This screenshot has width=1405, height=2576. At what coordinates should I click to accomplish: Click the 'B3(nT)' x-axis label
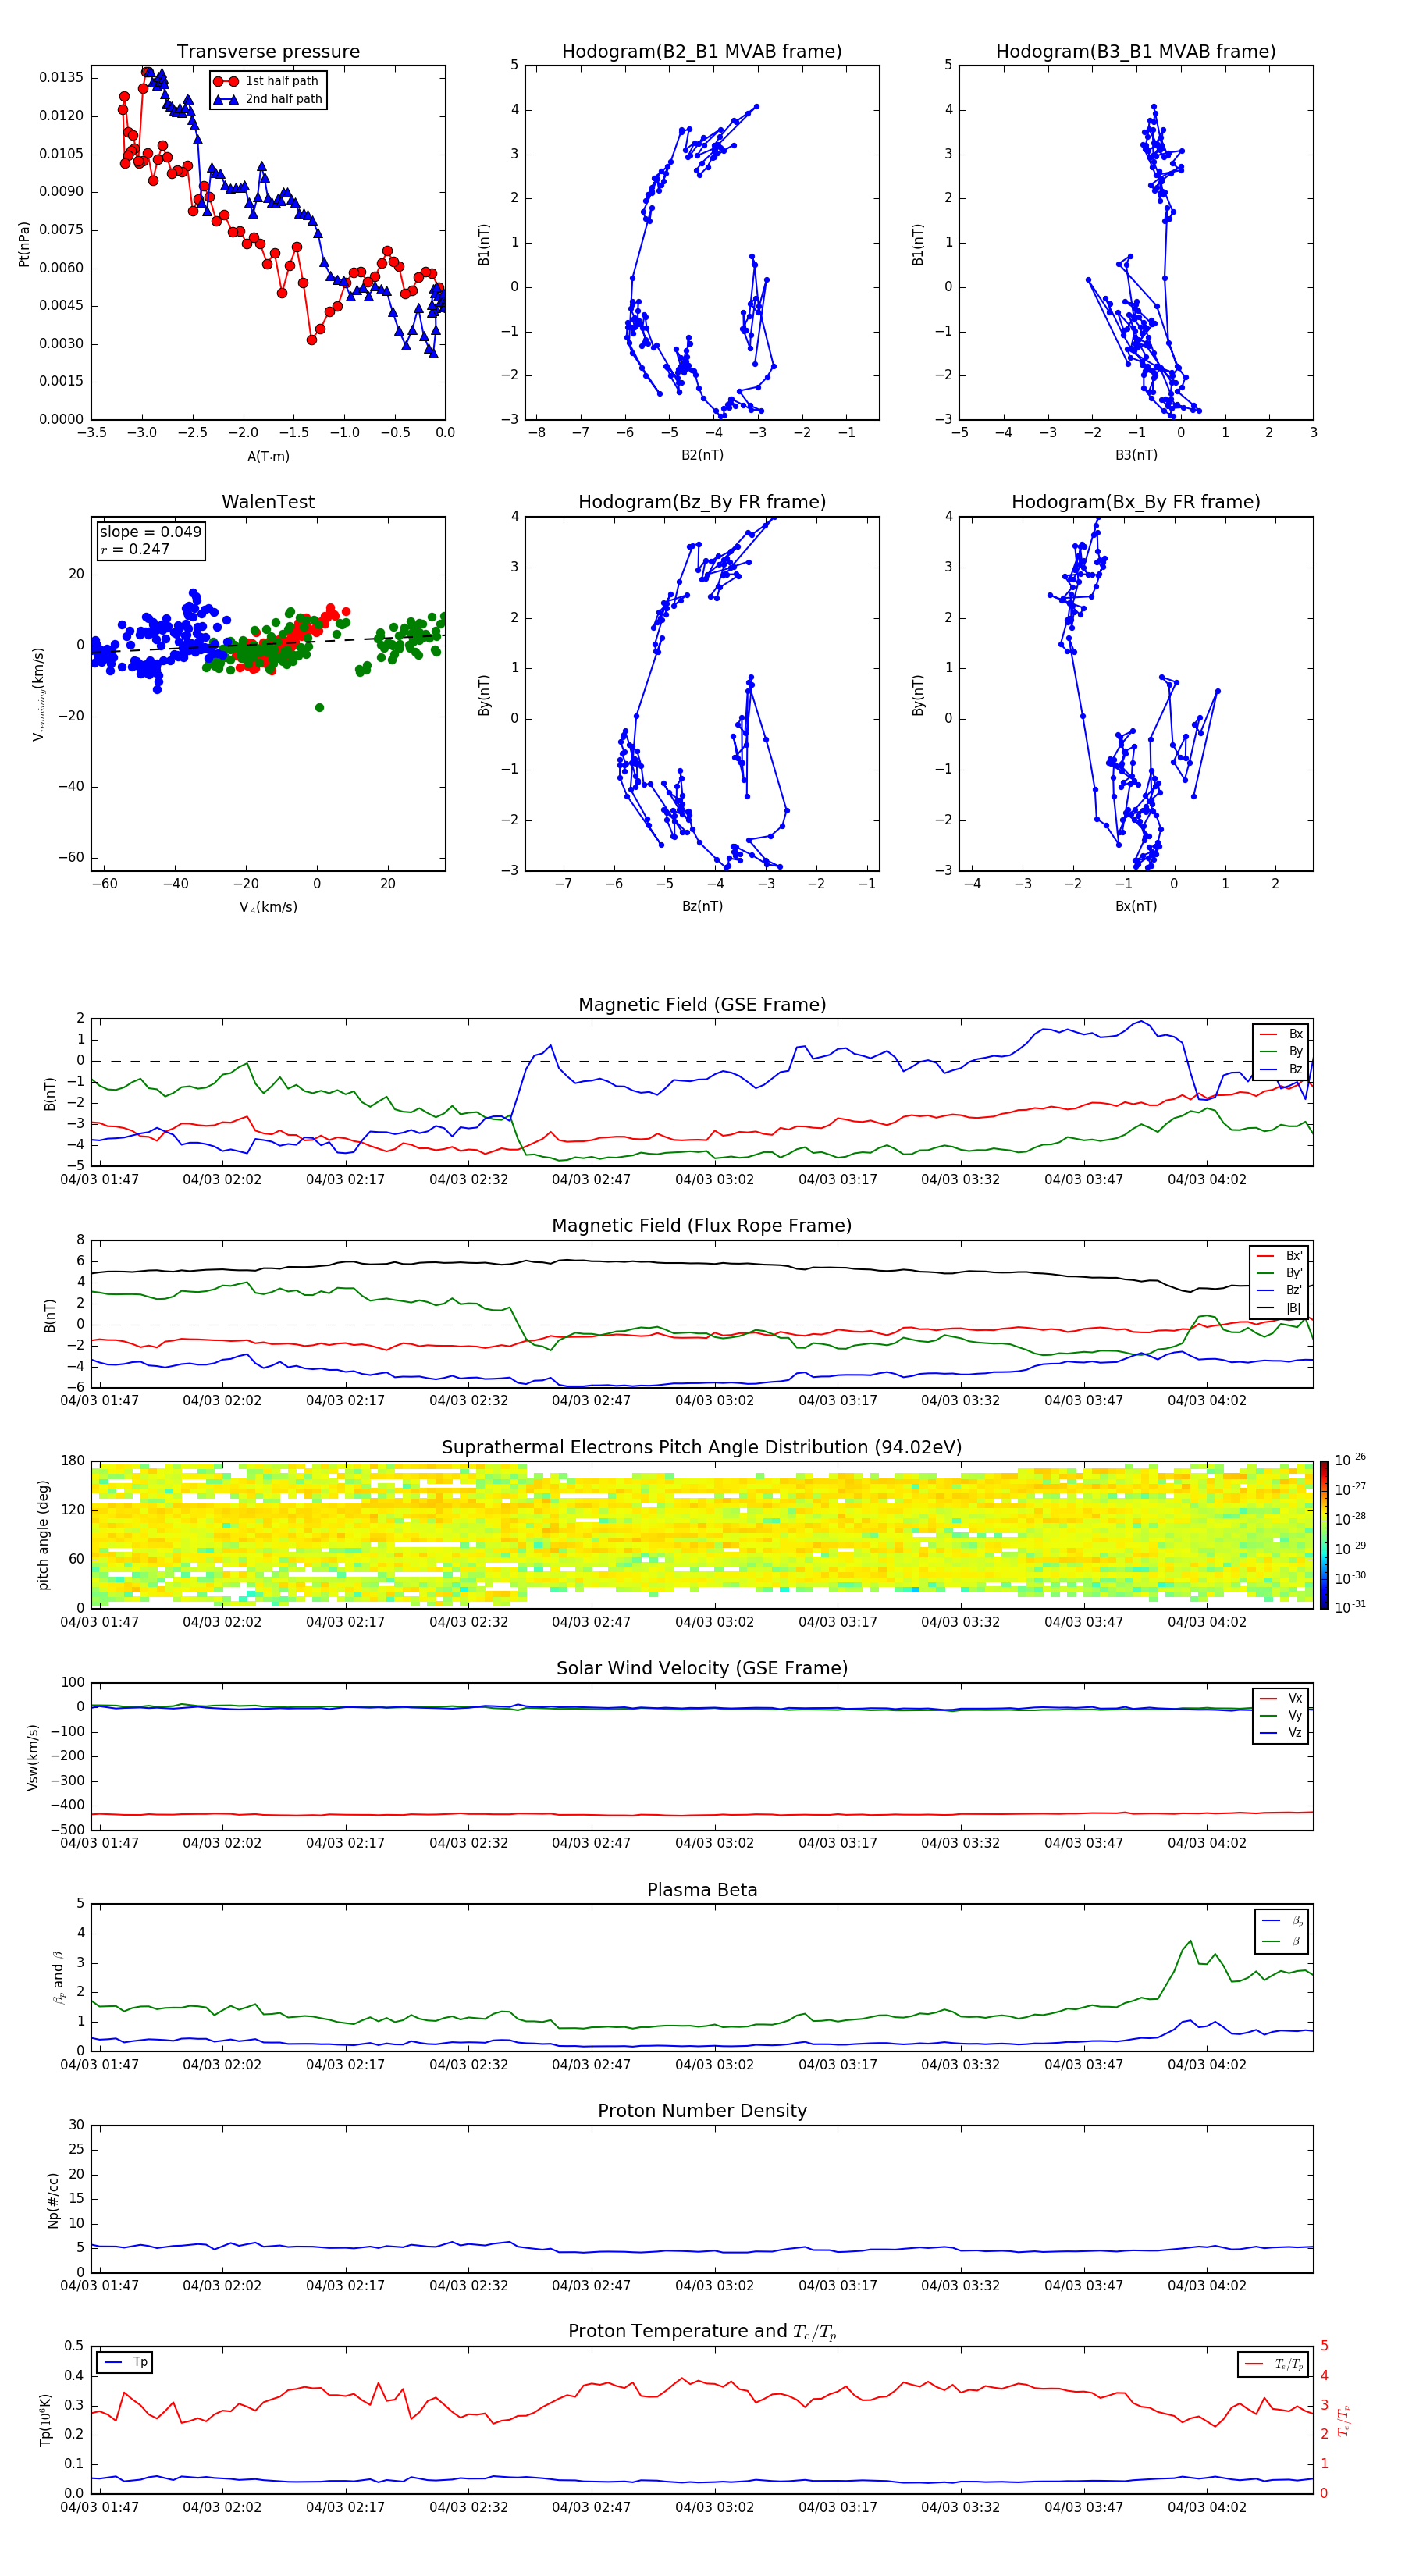click(1136, 455)
